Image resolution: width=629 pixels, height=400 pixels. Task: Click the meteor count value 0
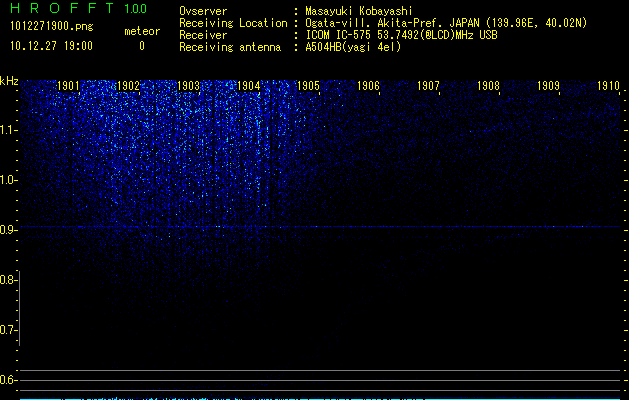coord(142,46)
